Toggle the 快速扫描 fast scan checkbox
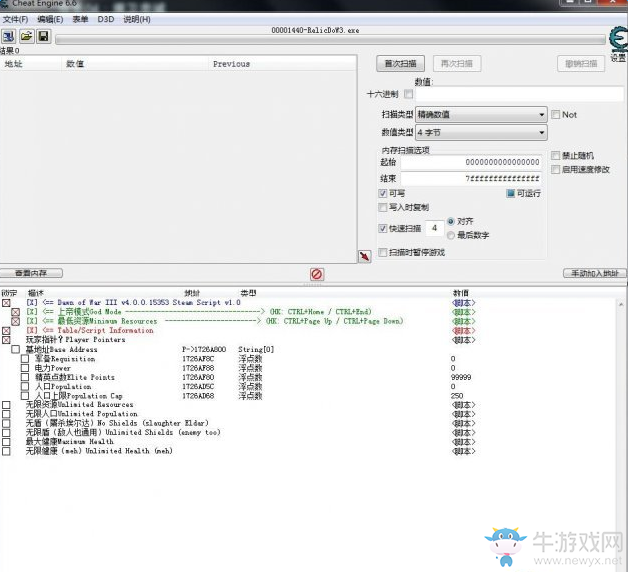 point(382,228)
